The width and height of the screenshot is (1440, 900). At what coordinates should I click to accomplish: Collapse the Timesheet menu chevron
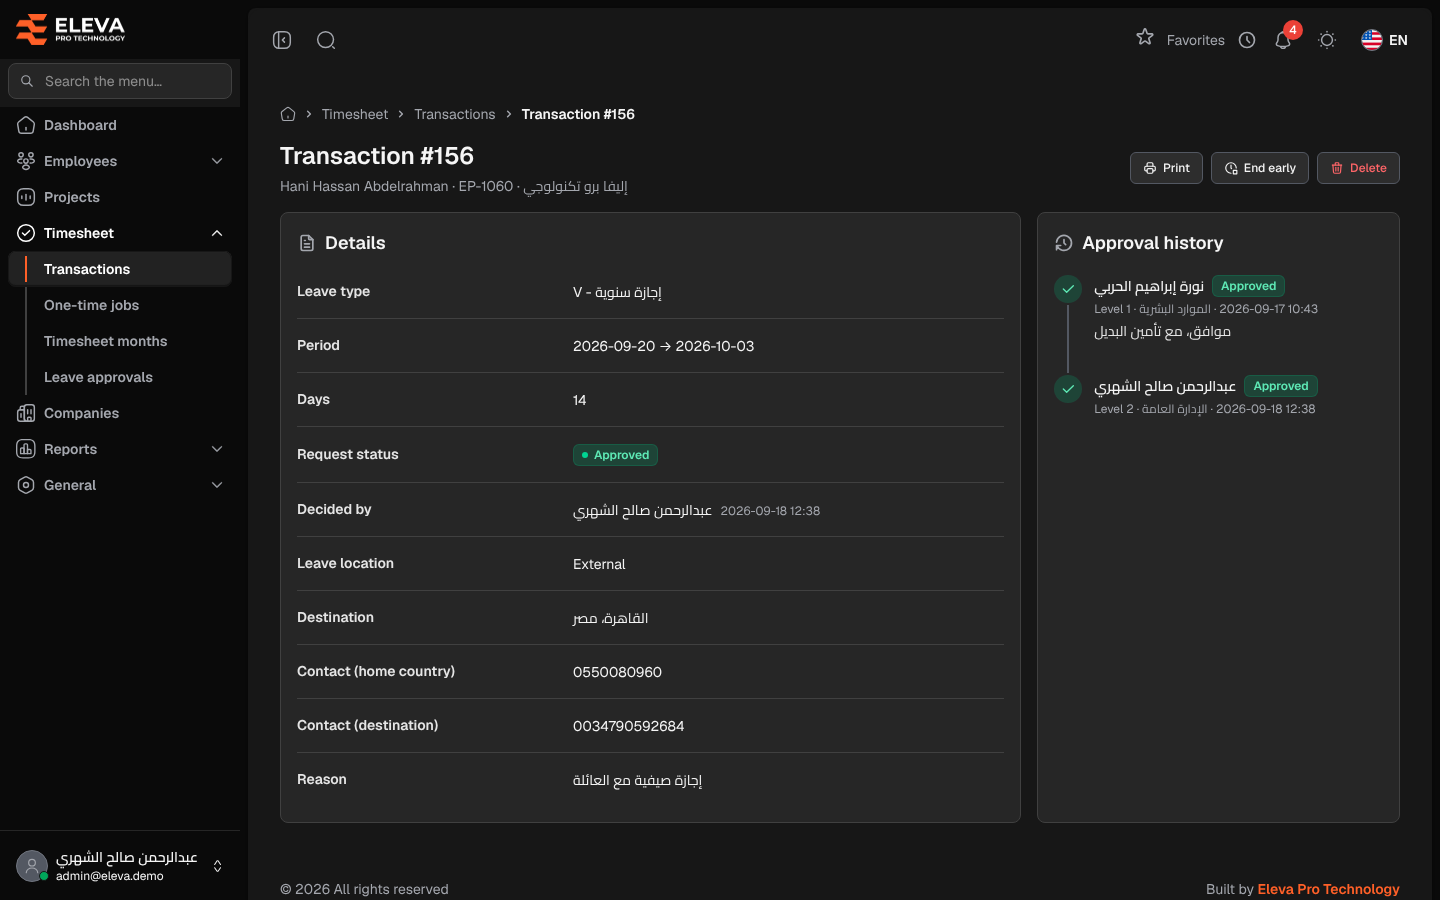(217, 233)
